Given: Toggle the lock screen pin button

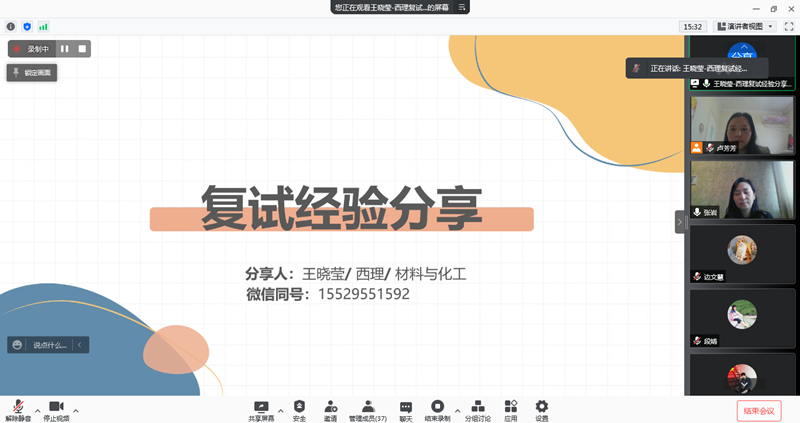Looking at the screenshot, I should pos(33,72).
